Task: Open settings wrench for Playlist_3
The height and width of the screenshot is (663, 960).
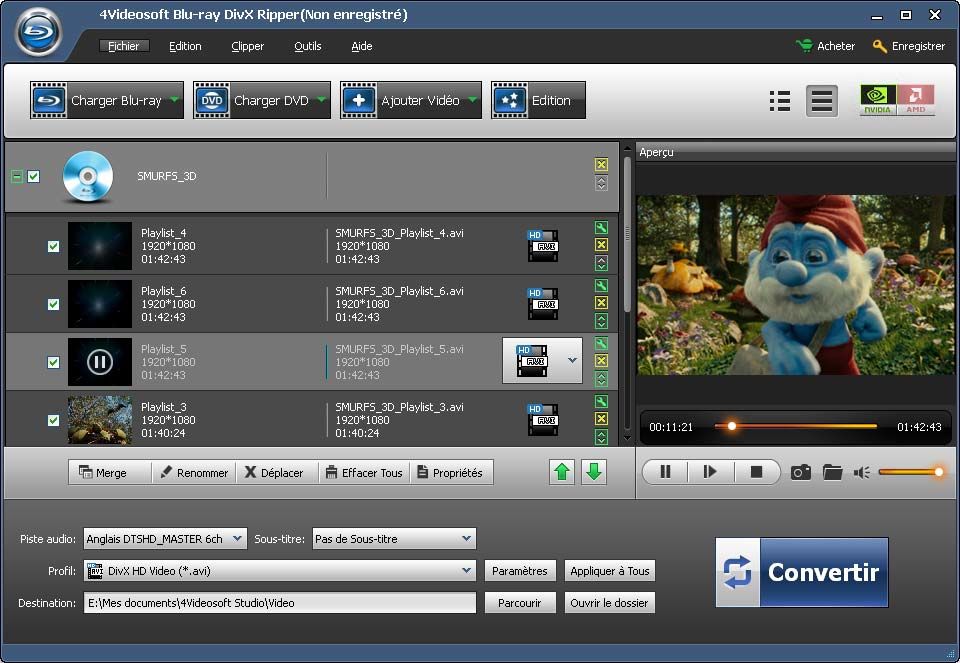Action: coord(601,402)
